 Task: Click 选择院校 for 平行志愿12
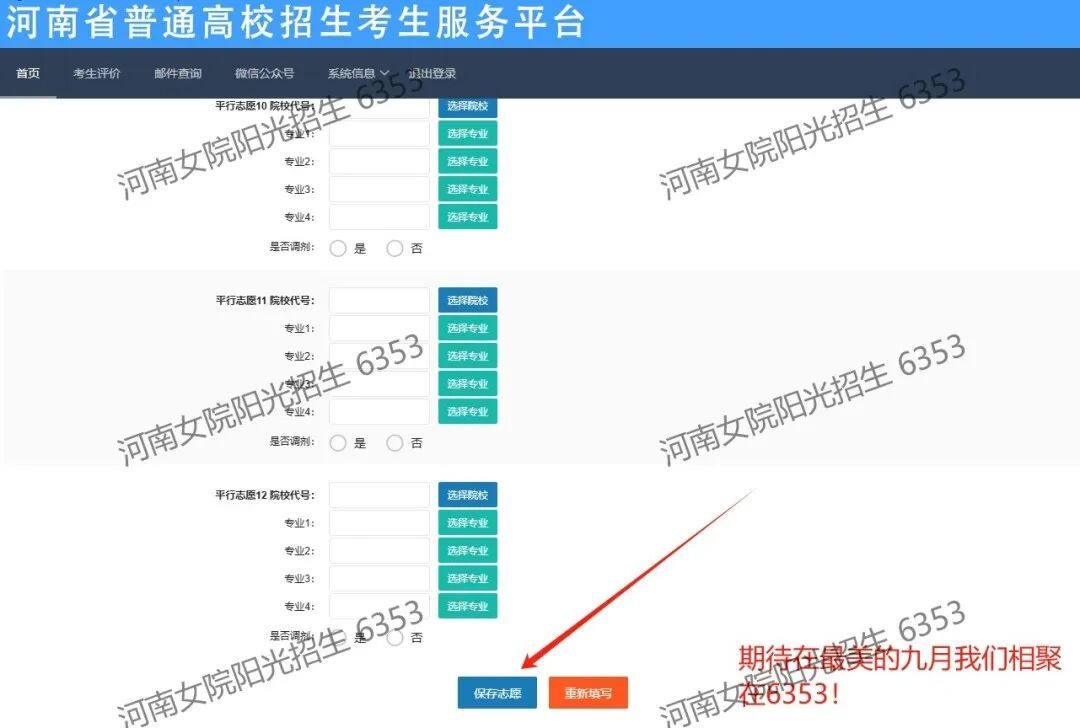click(x=467, y=495)
